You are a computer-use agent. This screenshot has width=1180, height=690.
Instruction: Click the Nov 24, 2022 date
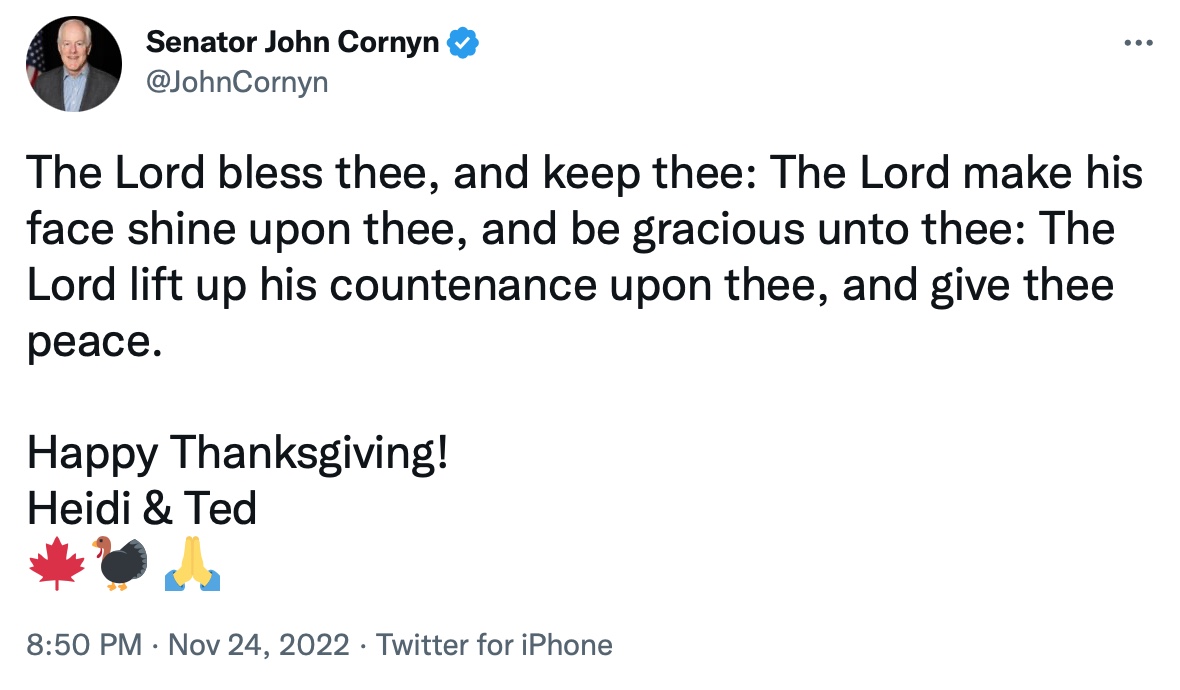coord(258,645)
